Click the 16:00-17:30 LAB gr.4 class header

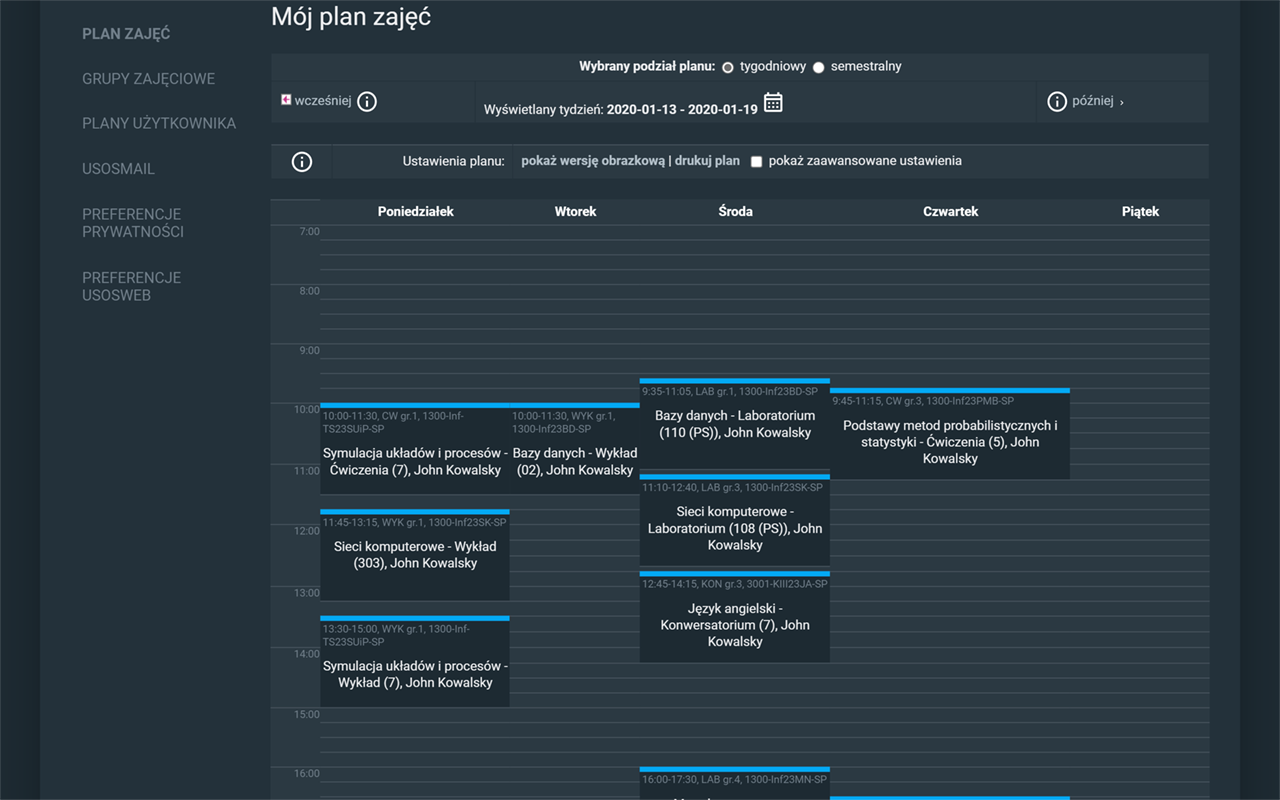pyautogui.click(x=735, y=780)
